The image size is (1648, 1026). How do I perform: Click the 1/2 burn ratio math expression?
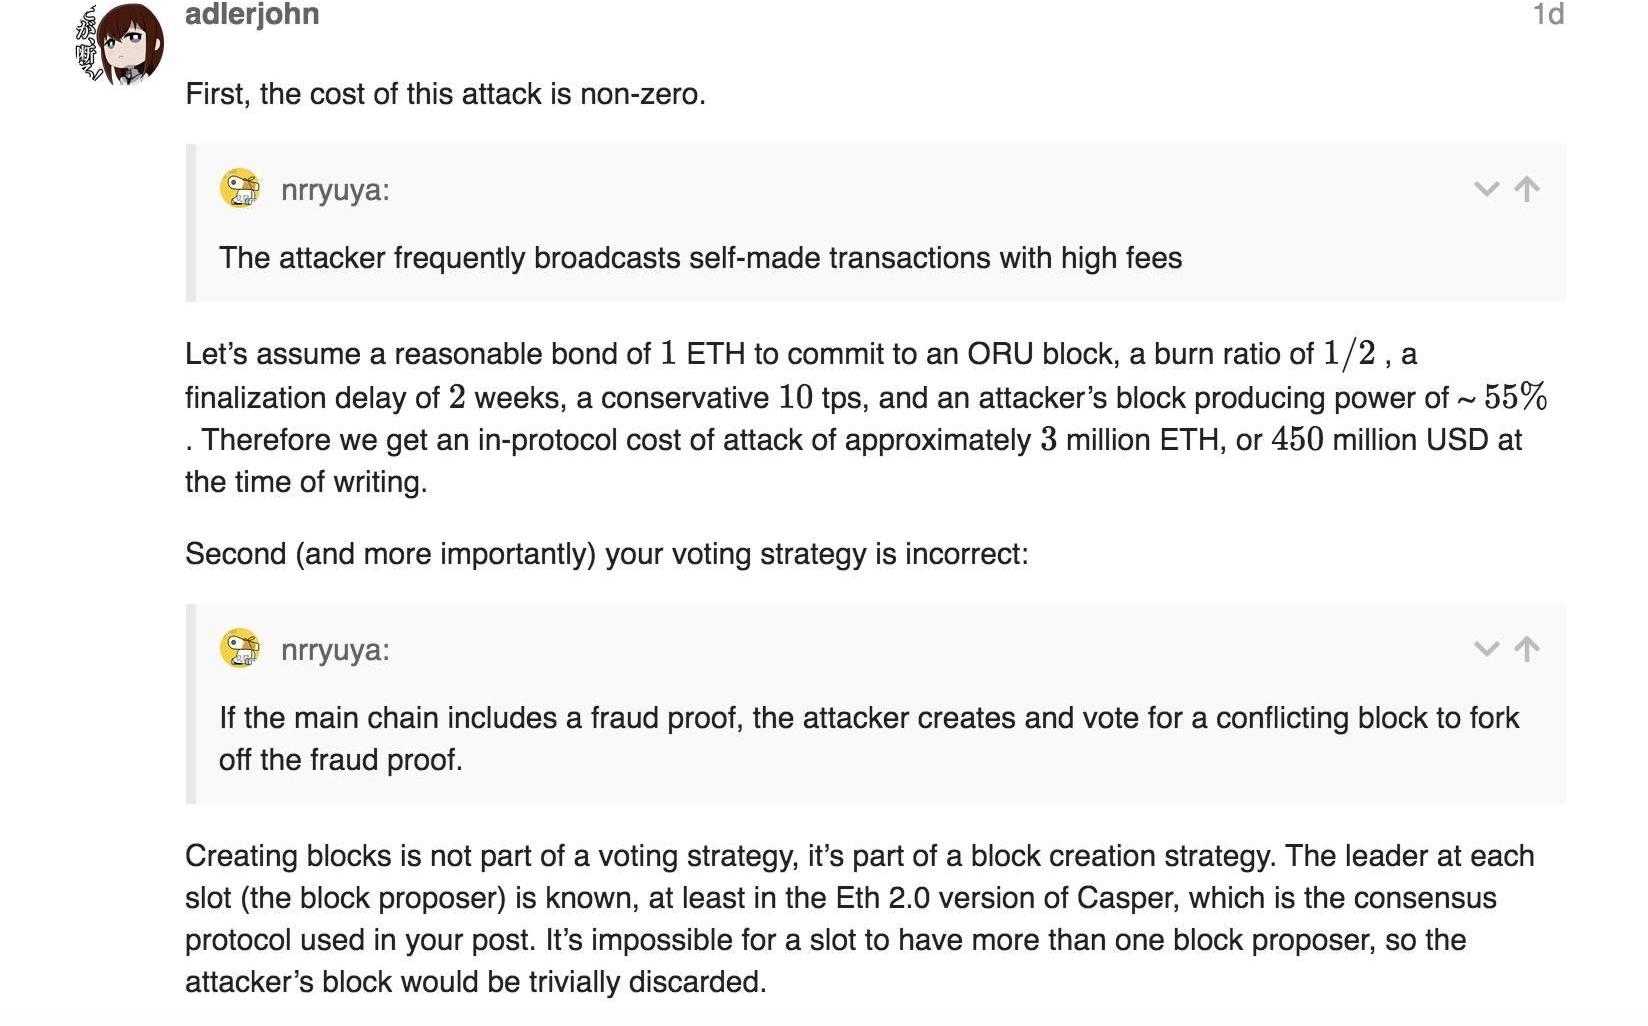(1350, 353)
